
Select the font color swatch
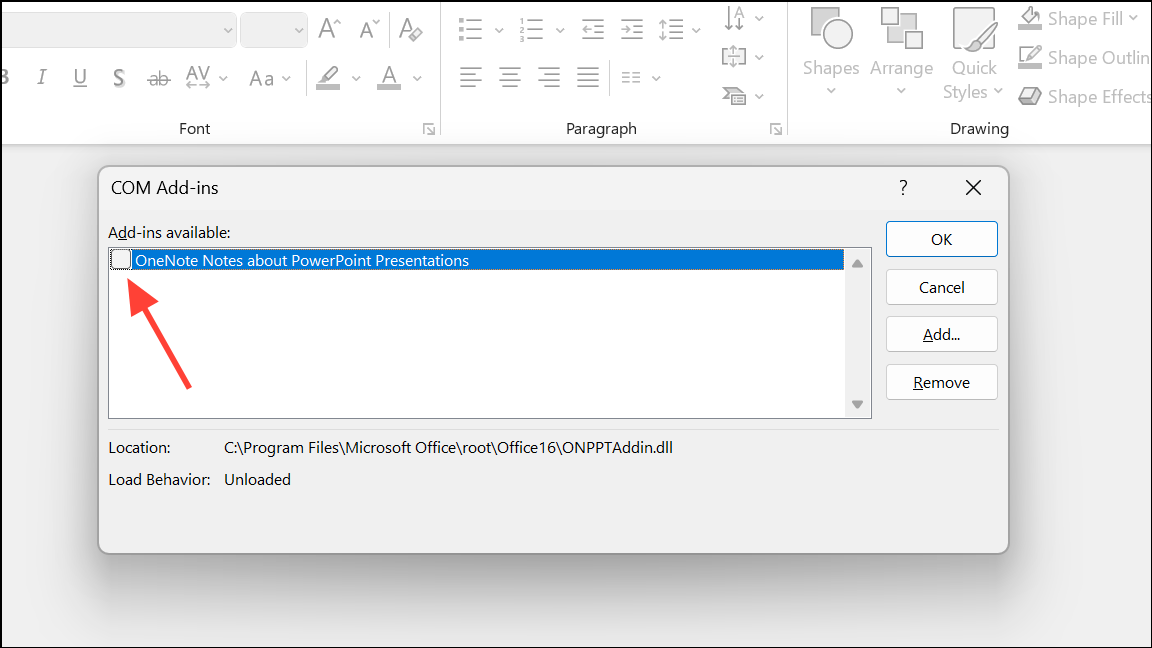pos(390,77)
